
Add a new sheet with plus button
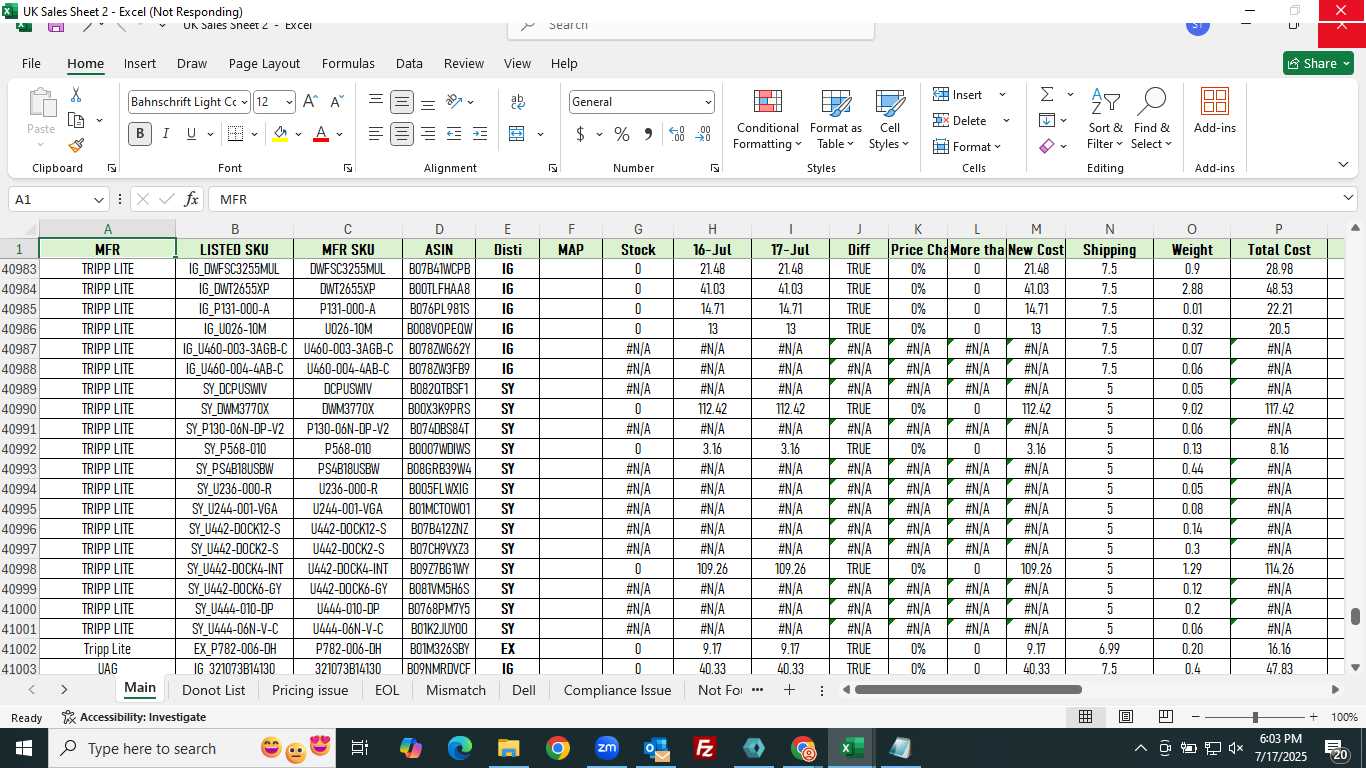click(x=789, y=690)
